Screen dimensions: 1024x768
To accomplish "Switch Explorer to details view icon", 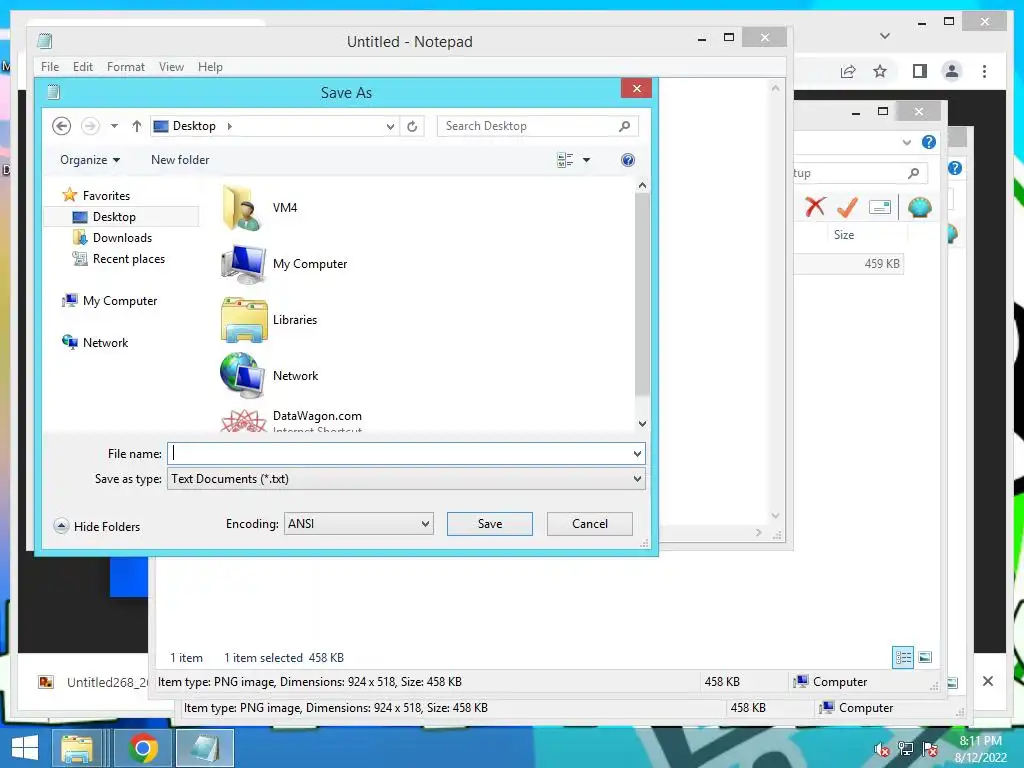I will pos(903,657).
